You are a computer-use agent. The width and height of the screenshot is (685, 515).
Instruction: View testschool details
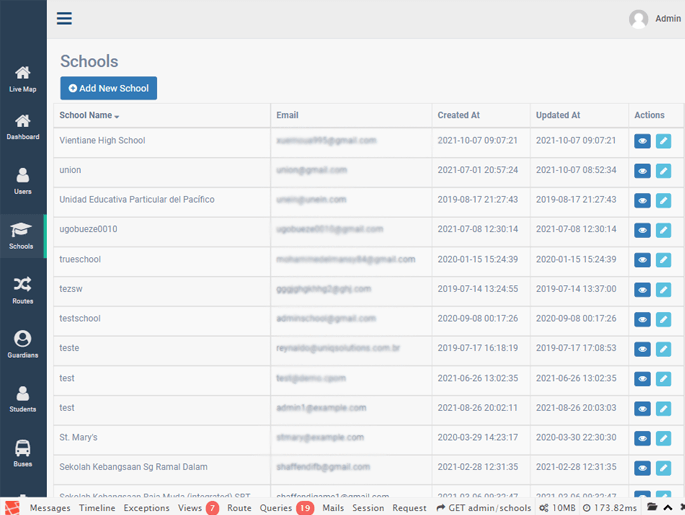[x=642, y=319]
